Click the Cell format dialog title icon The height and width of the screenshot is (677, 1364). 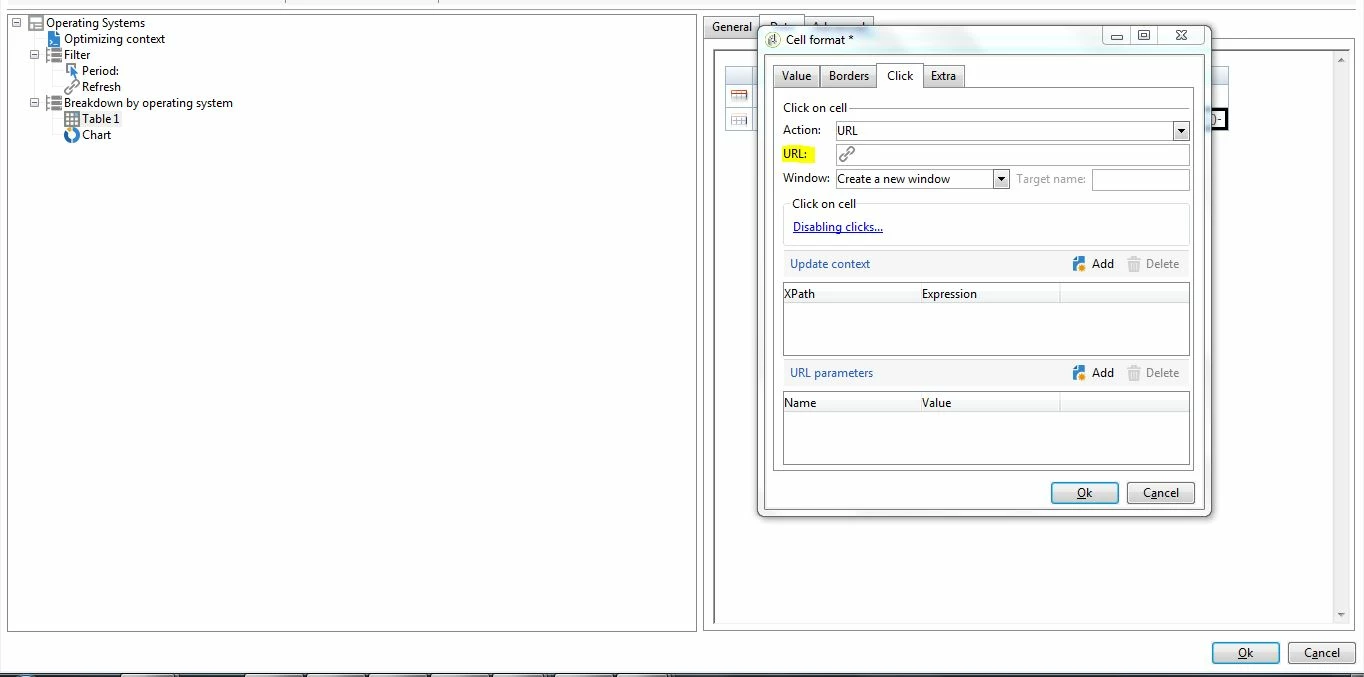(x=773, y=40)
